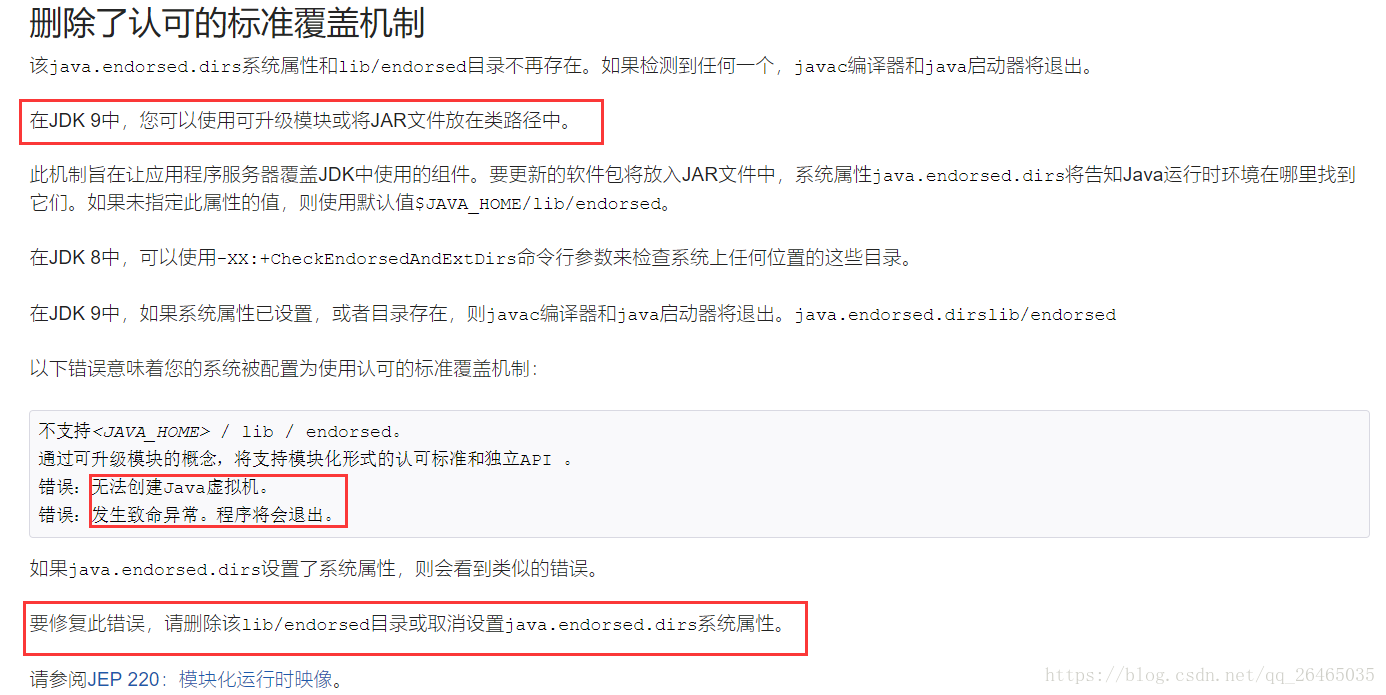
Task: Click the sentence 如果java.endorsed.dirs设置了系统属性
Action: 314,570
